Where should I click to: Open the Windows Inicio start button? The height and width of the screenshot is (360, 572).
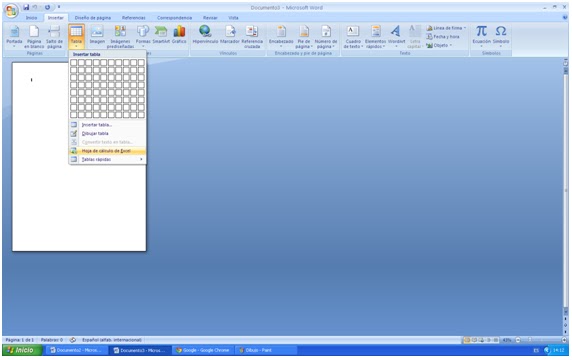[23, 350]
